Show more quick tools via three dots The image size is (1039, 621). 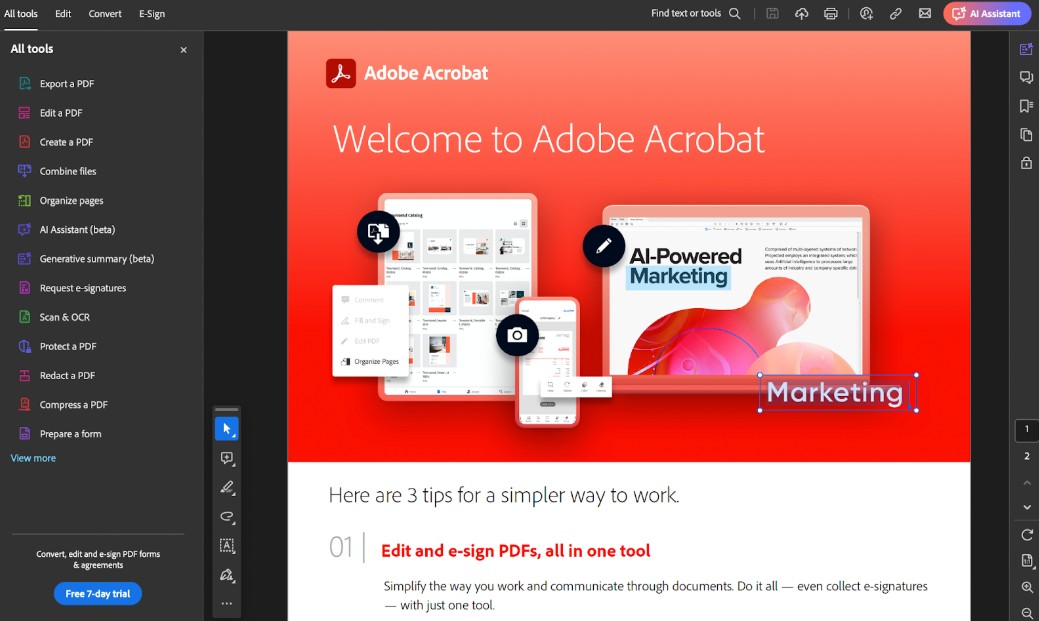226,603
